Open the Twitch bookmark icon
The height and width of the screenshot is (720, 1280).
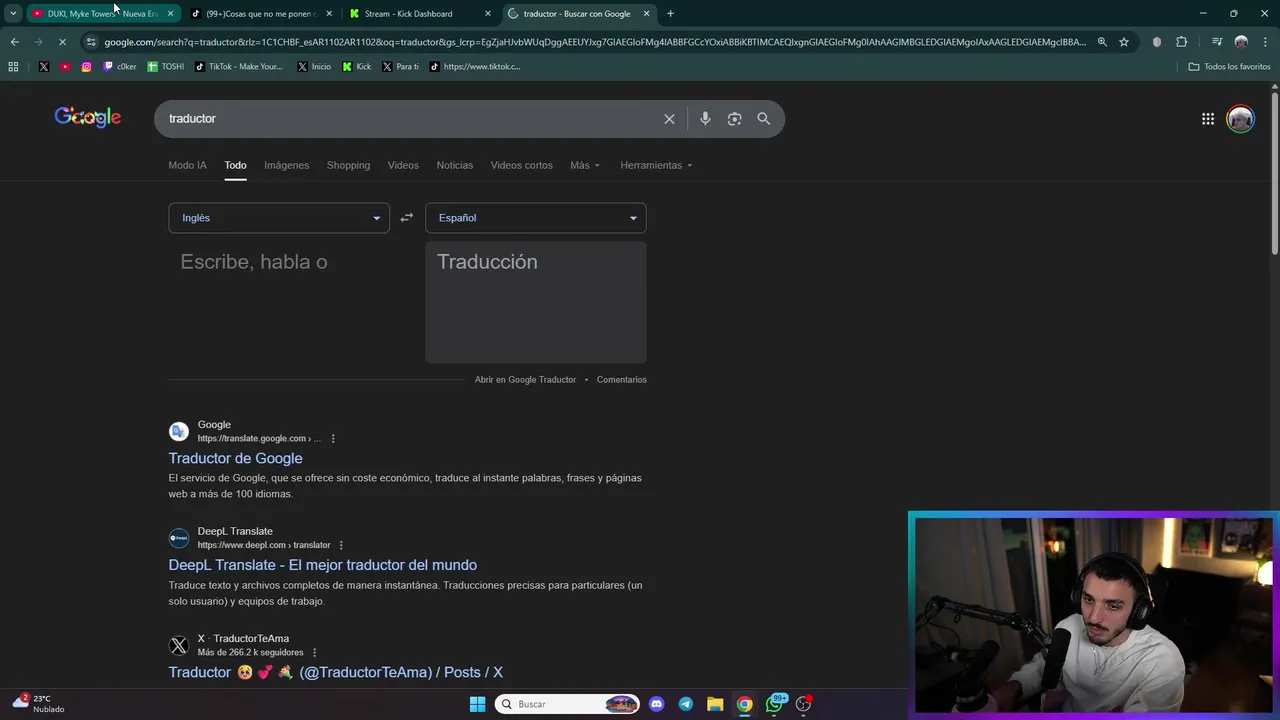click(x=120, y=67)
